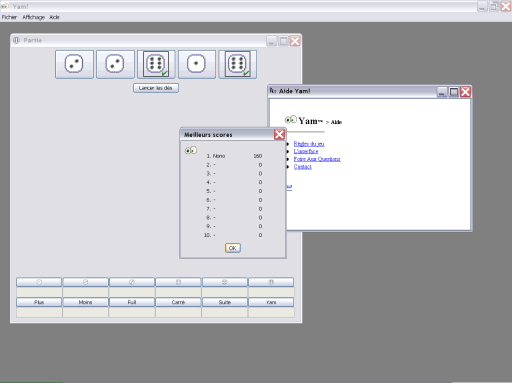
Task: Open the Foire Aux Questions link
Action: click(x=317, y=159)
